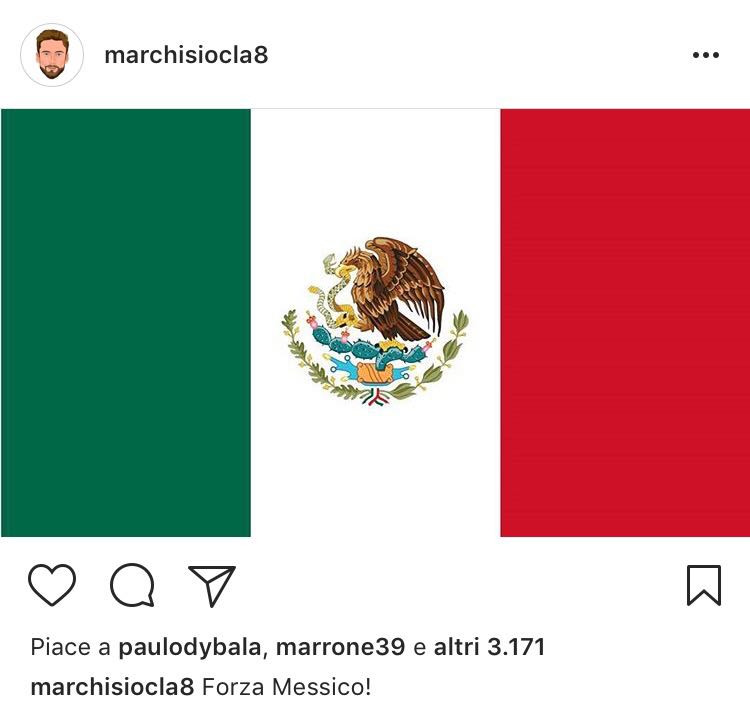Screen dimensions: 750x706
Task: Click marchisiocla8 username in the caption
Action: [x=112, y=687]
